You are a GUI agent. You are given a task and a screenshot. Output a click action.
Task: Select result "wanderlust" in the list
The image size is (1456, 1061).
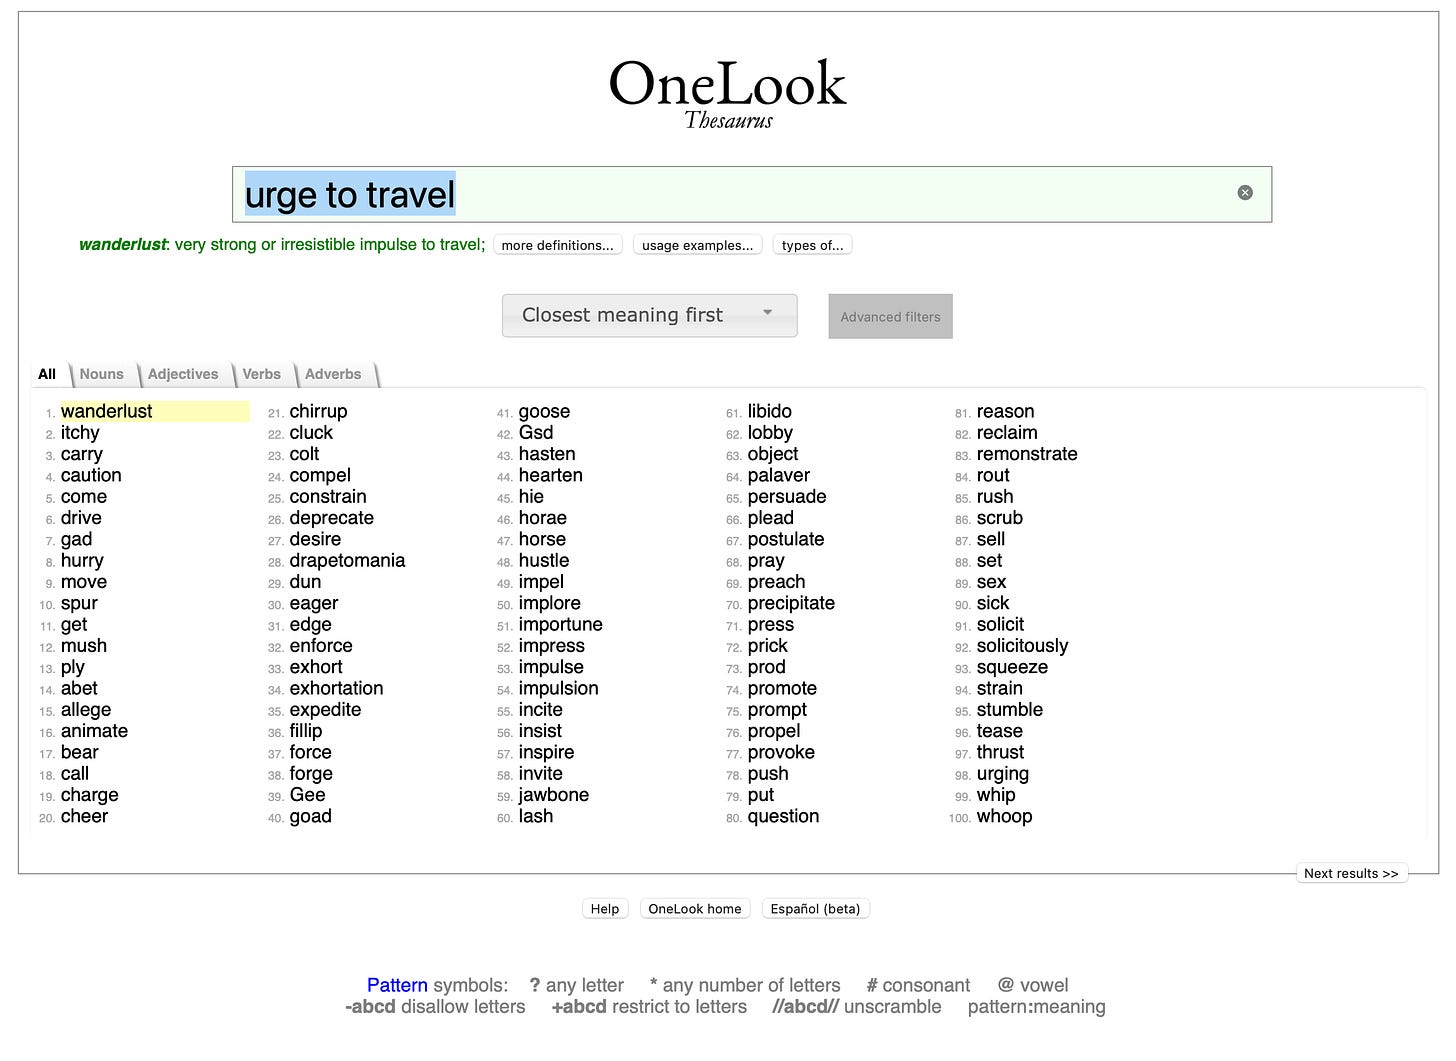click(x=107, y=411)
